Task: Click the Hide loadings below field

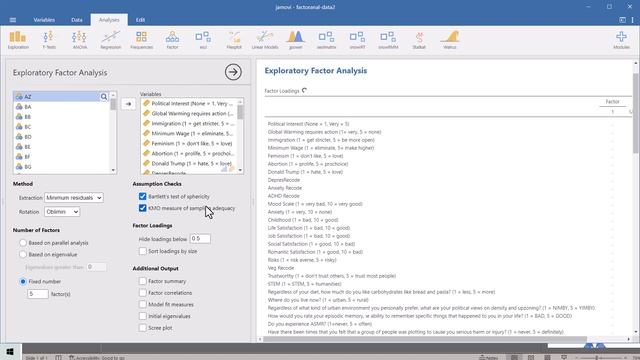Action: tap(200, 239)
